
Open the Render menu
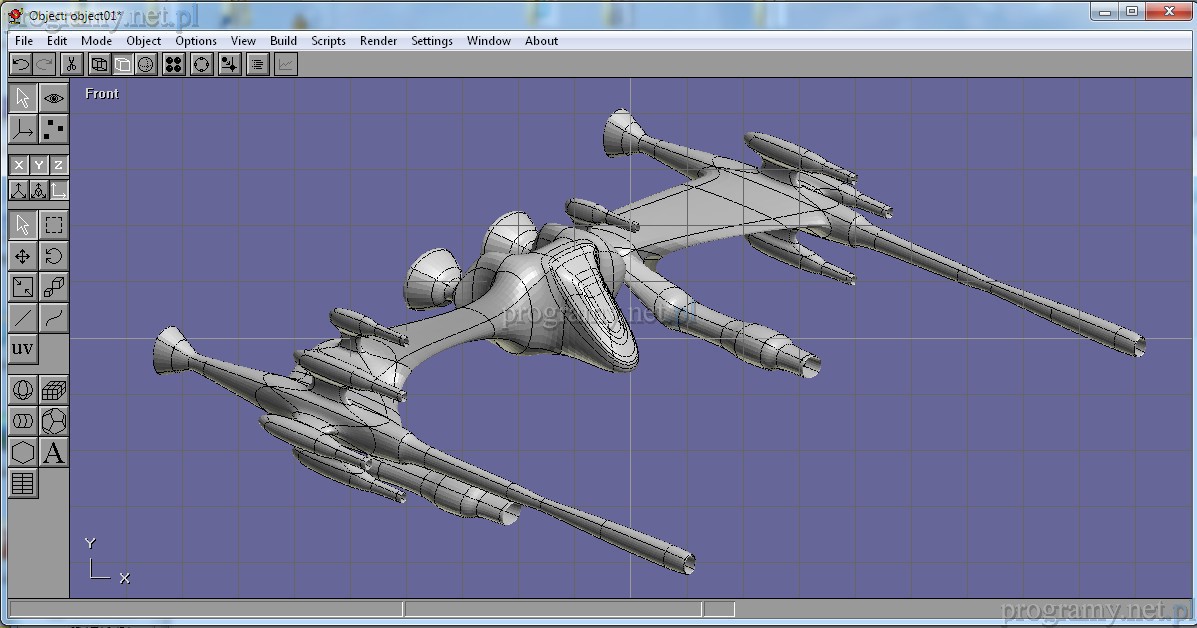[x=378, y=41]
